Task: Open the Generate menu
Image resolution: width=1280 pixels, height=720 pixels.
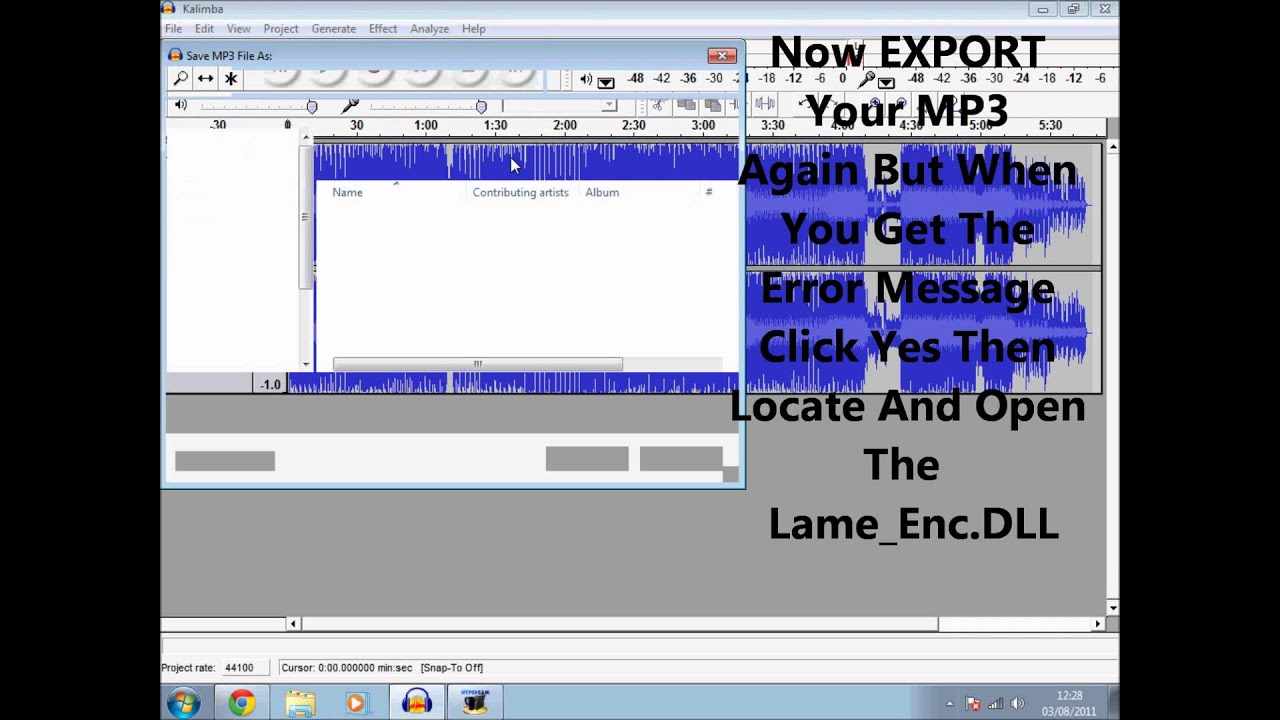Action: click(x=333, y=29)
